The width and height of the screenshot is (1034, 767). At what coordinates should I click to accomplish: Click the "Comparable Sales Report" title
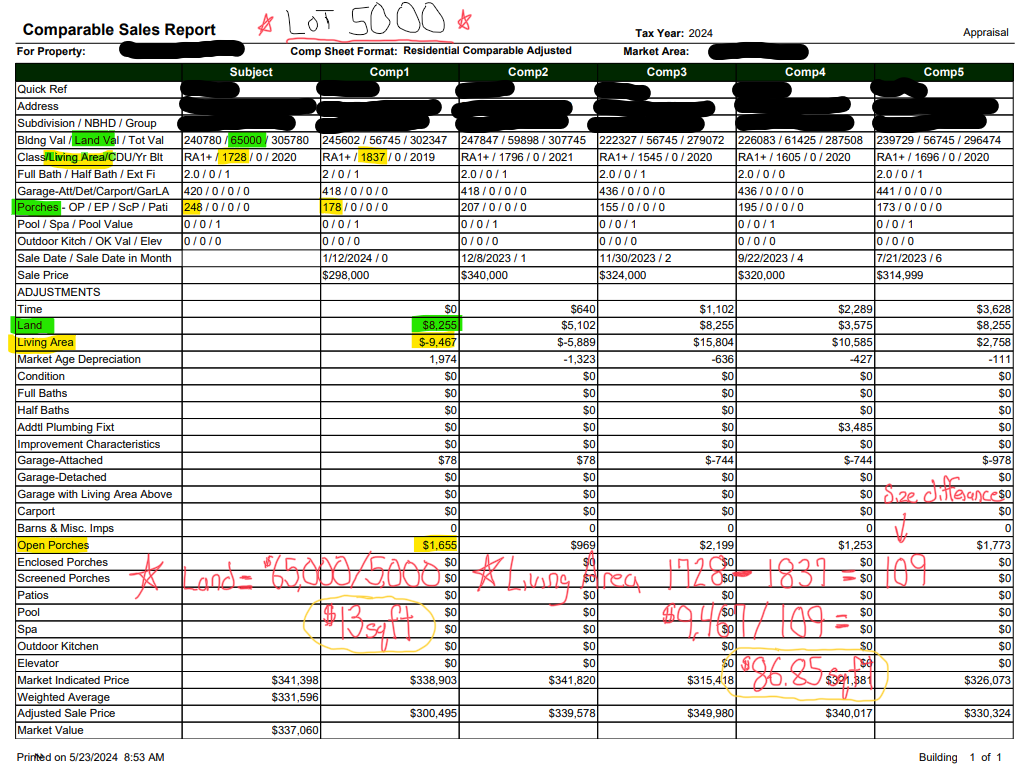(119, 30)
